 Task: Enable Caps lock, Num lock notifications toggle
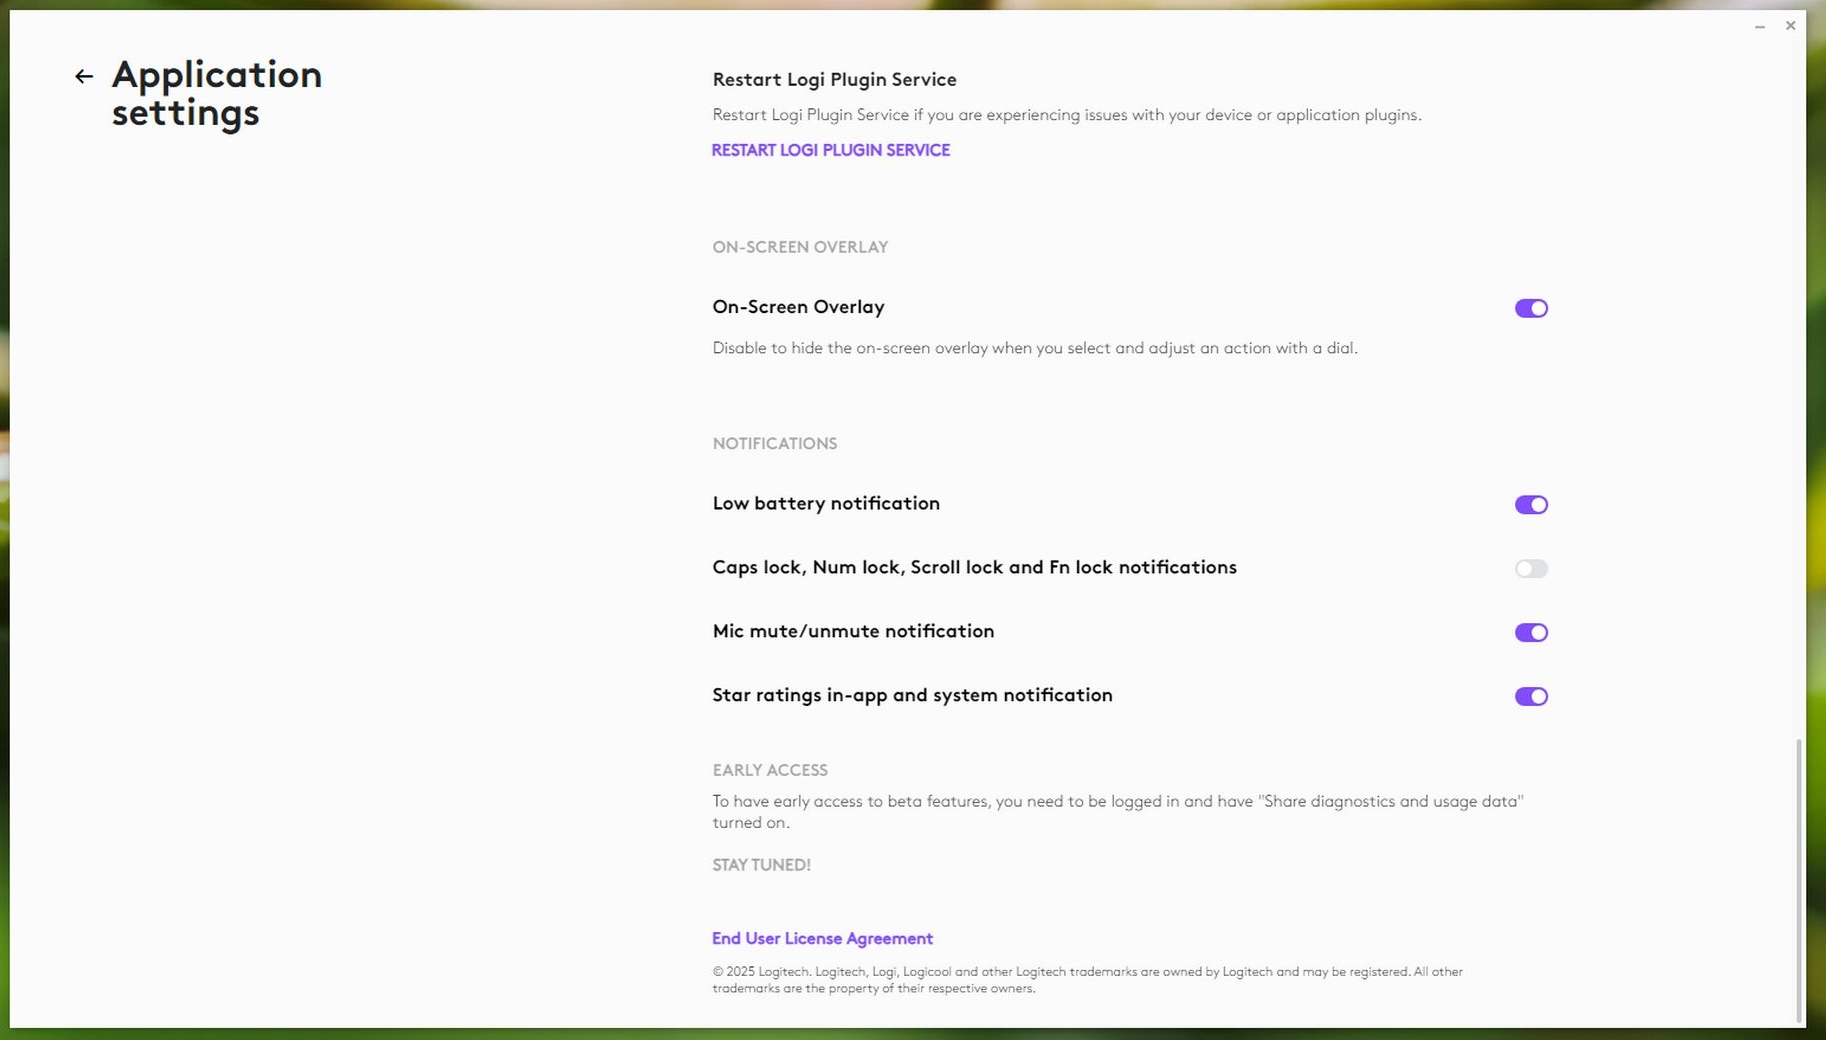[1530, 569]
